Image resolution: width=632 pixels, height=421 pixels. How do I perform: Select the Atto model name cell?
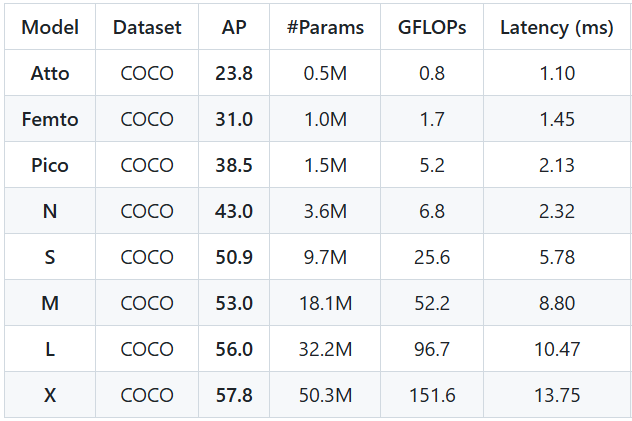[50, 73]
